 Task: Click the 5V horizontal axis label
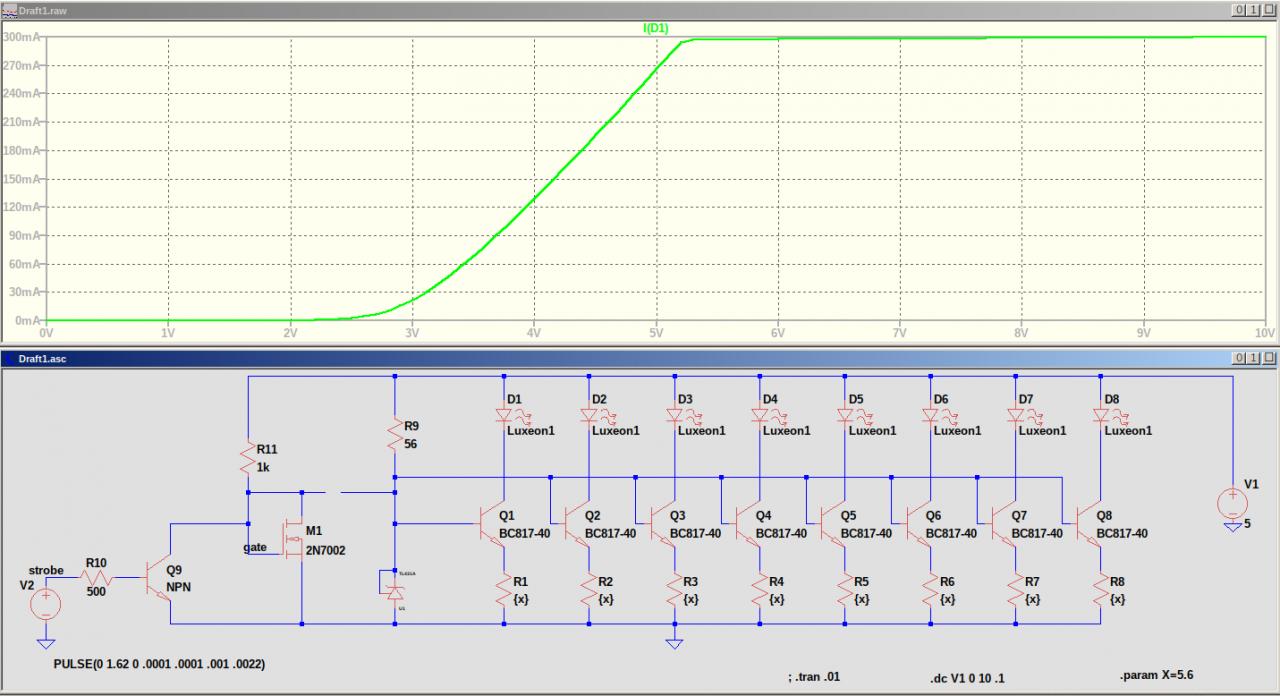point(656,332)
